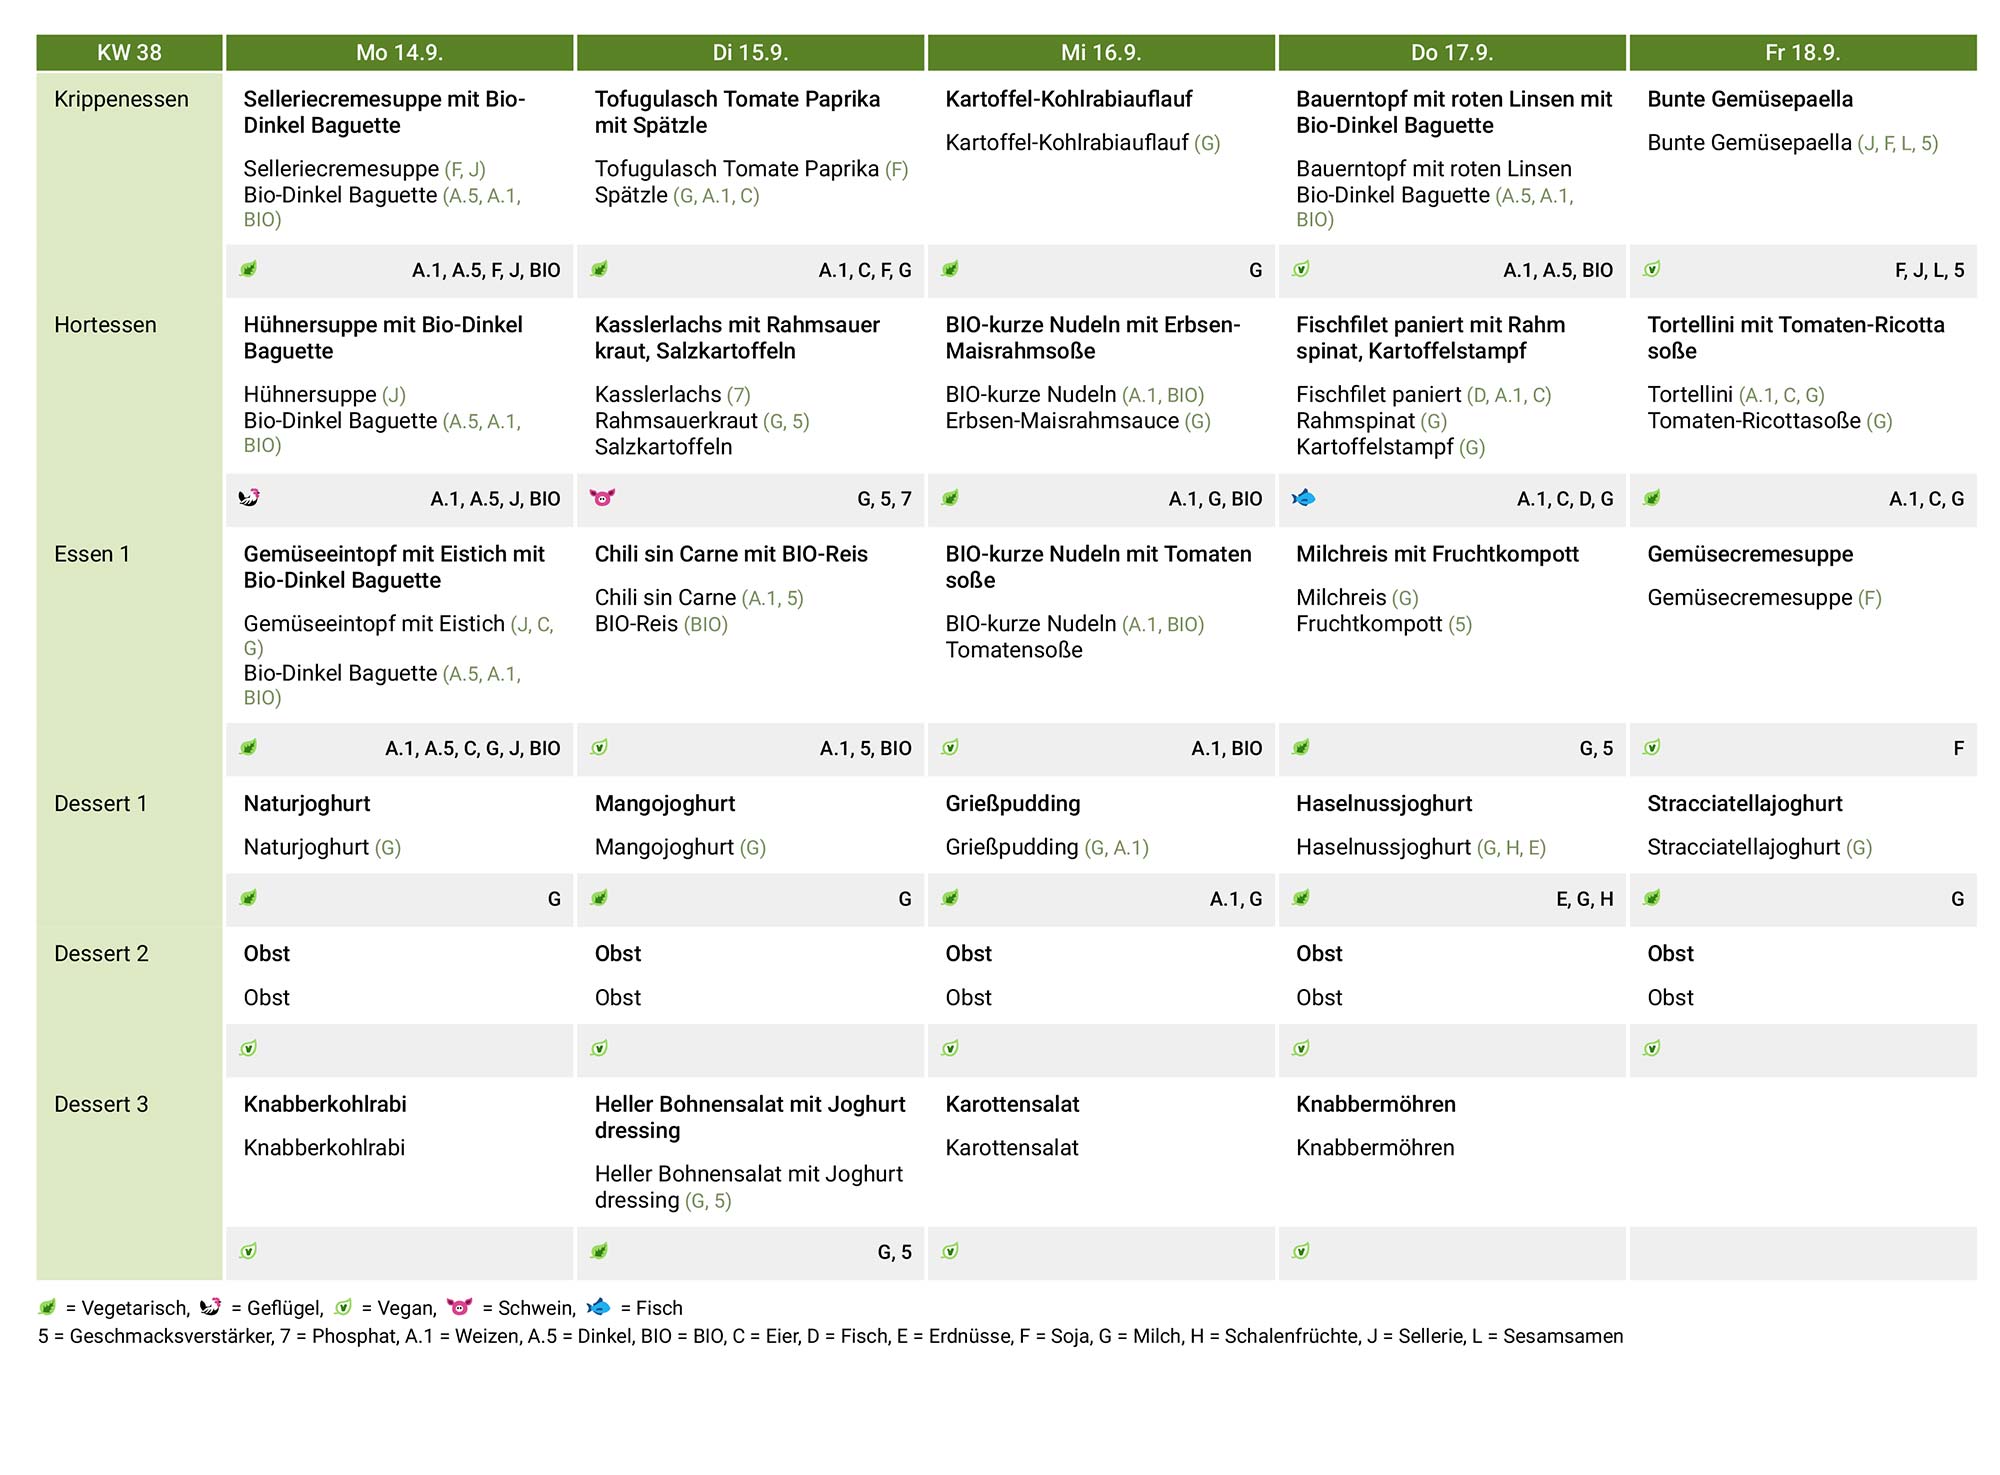Image resolution: width=2000 pixels, height=1475 pixels.
Task: Select the Fr 18.9. column header
Action: (x=1803, y=53)
